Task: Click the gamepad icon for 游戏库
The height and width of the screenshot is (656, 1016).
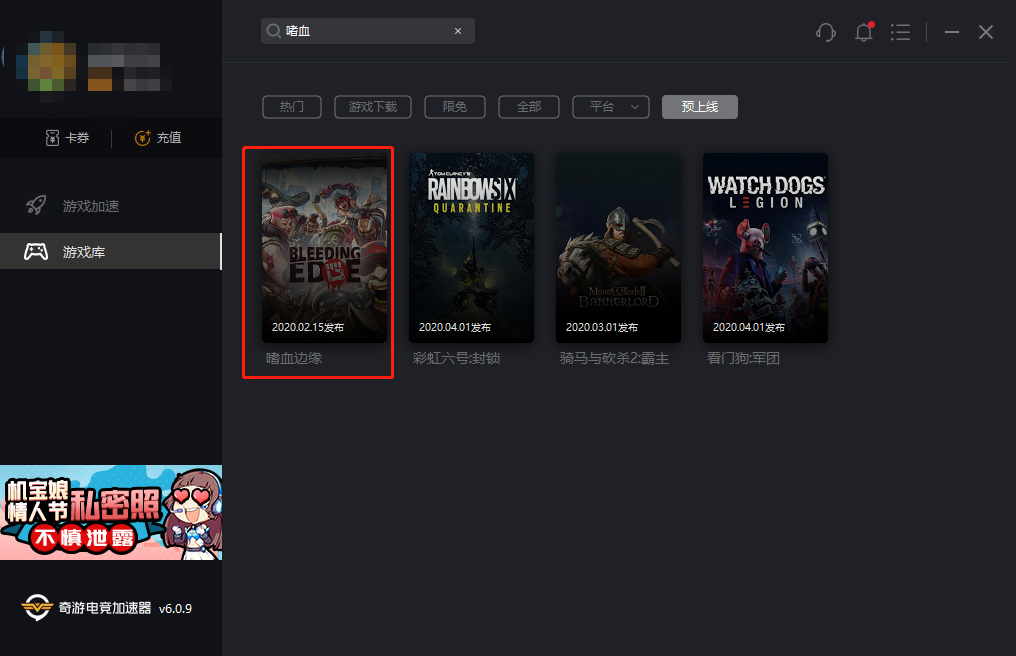Action: [x=36, y=251]
